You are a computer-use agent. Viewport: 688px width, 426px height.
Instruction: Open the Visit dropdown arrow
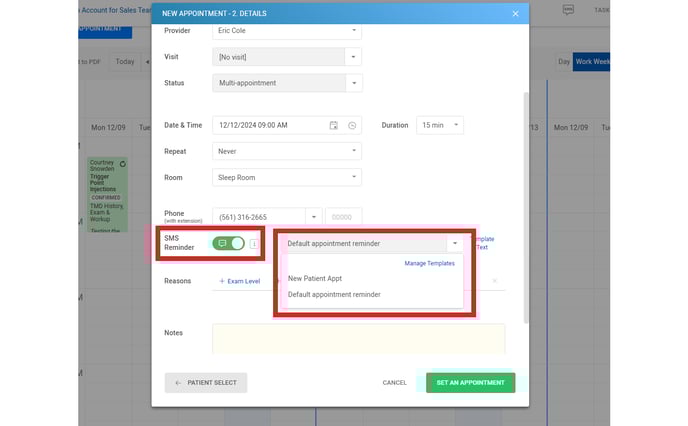[x=353, y=57]
